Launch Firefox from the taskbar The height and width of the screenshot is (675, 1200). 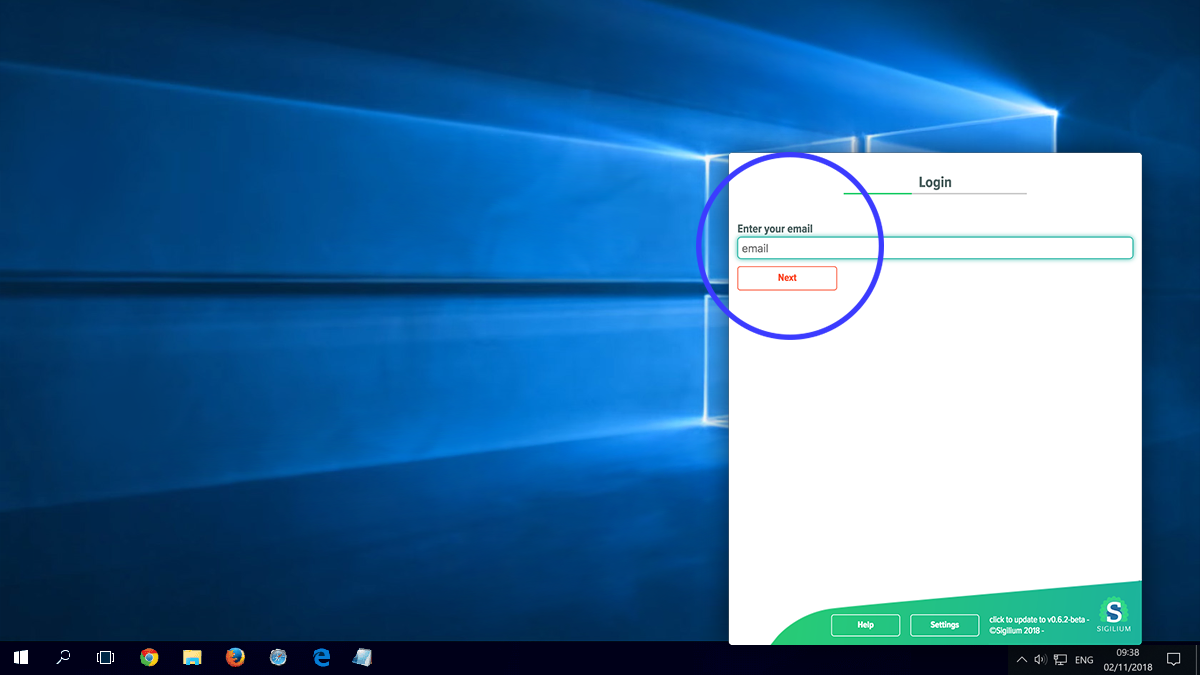click(236, 658)
